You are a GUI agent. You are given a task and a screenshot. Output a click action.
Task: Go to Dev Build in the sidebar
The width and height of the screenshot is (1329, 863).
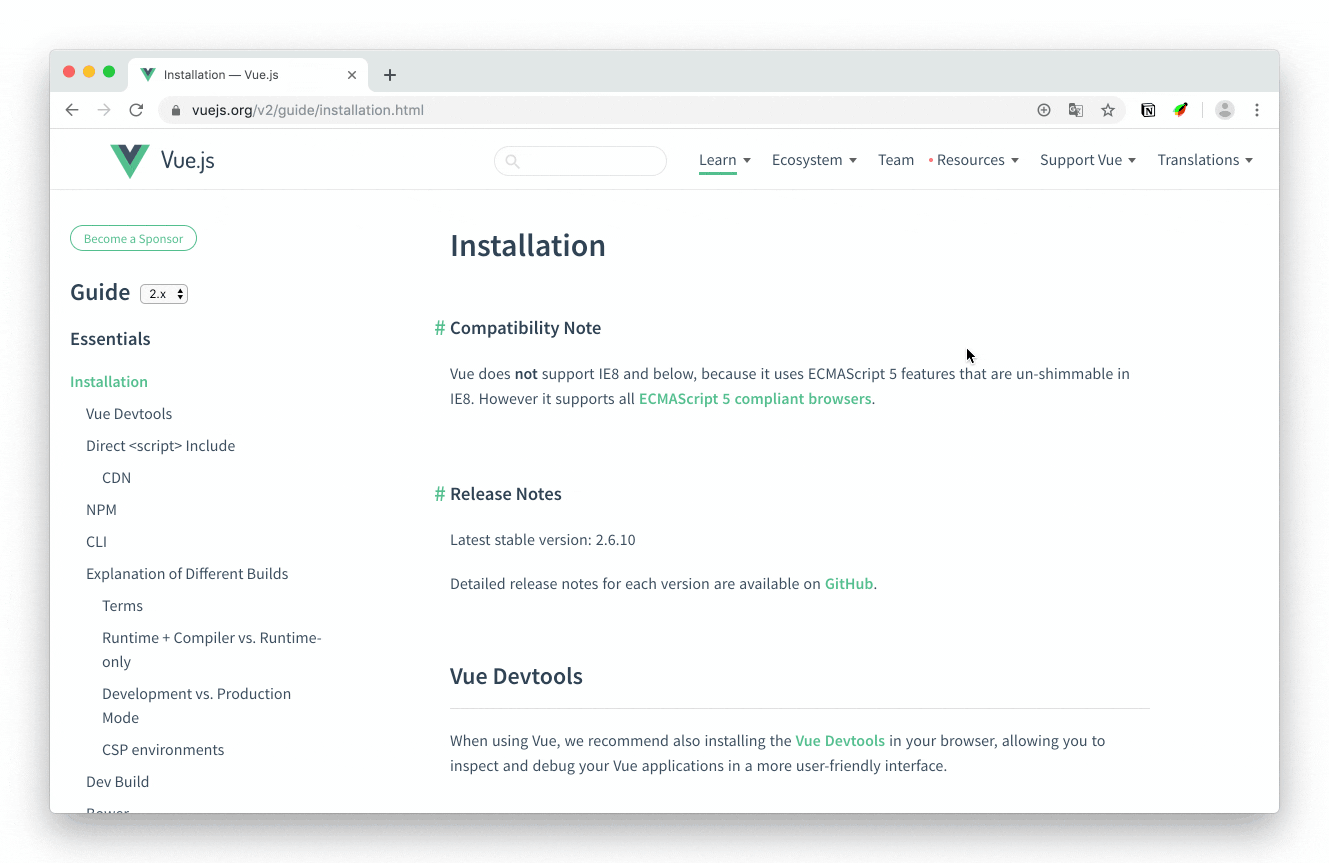(117, 782)
